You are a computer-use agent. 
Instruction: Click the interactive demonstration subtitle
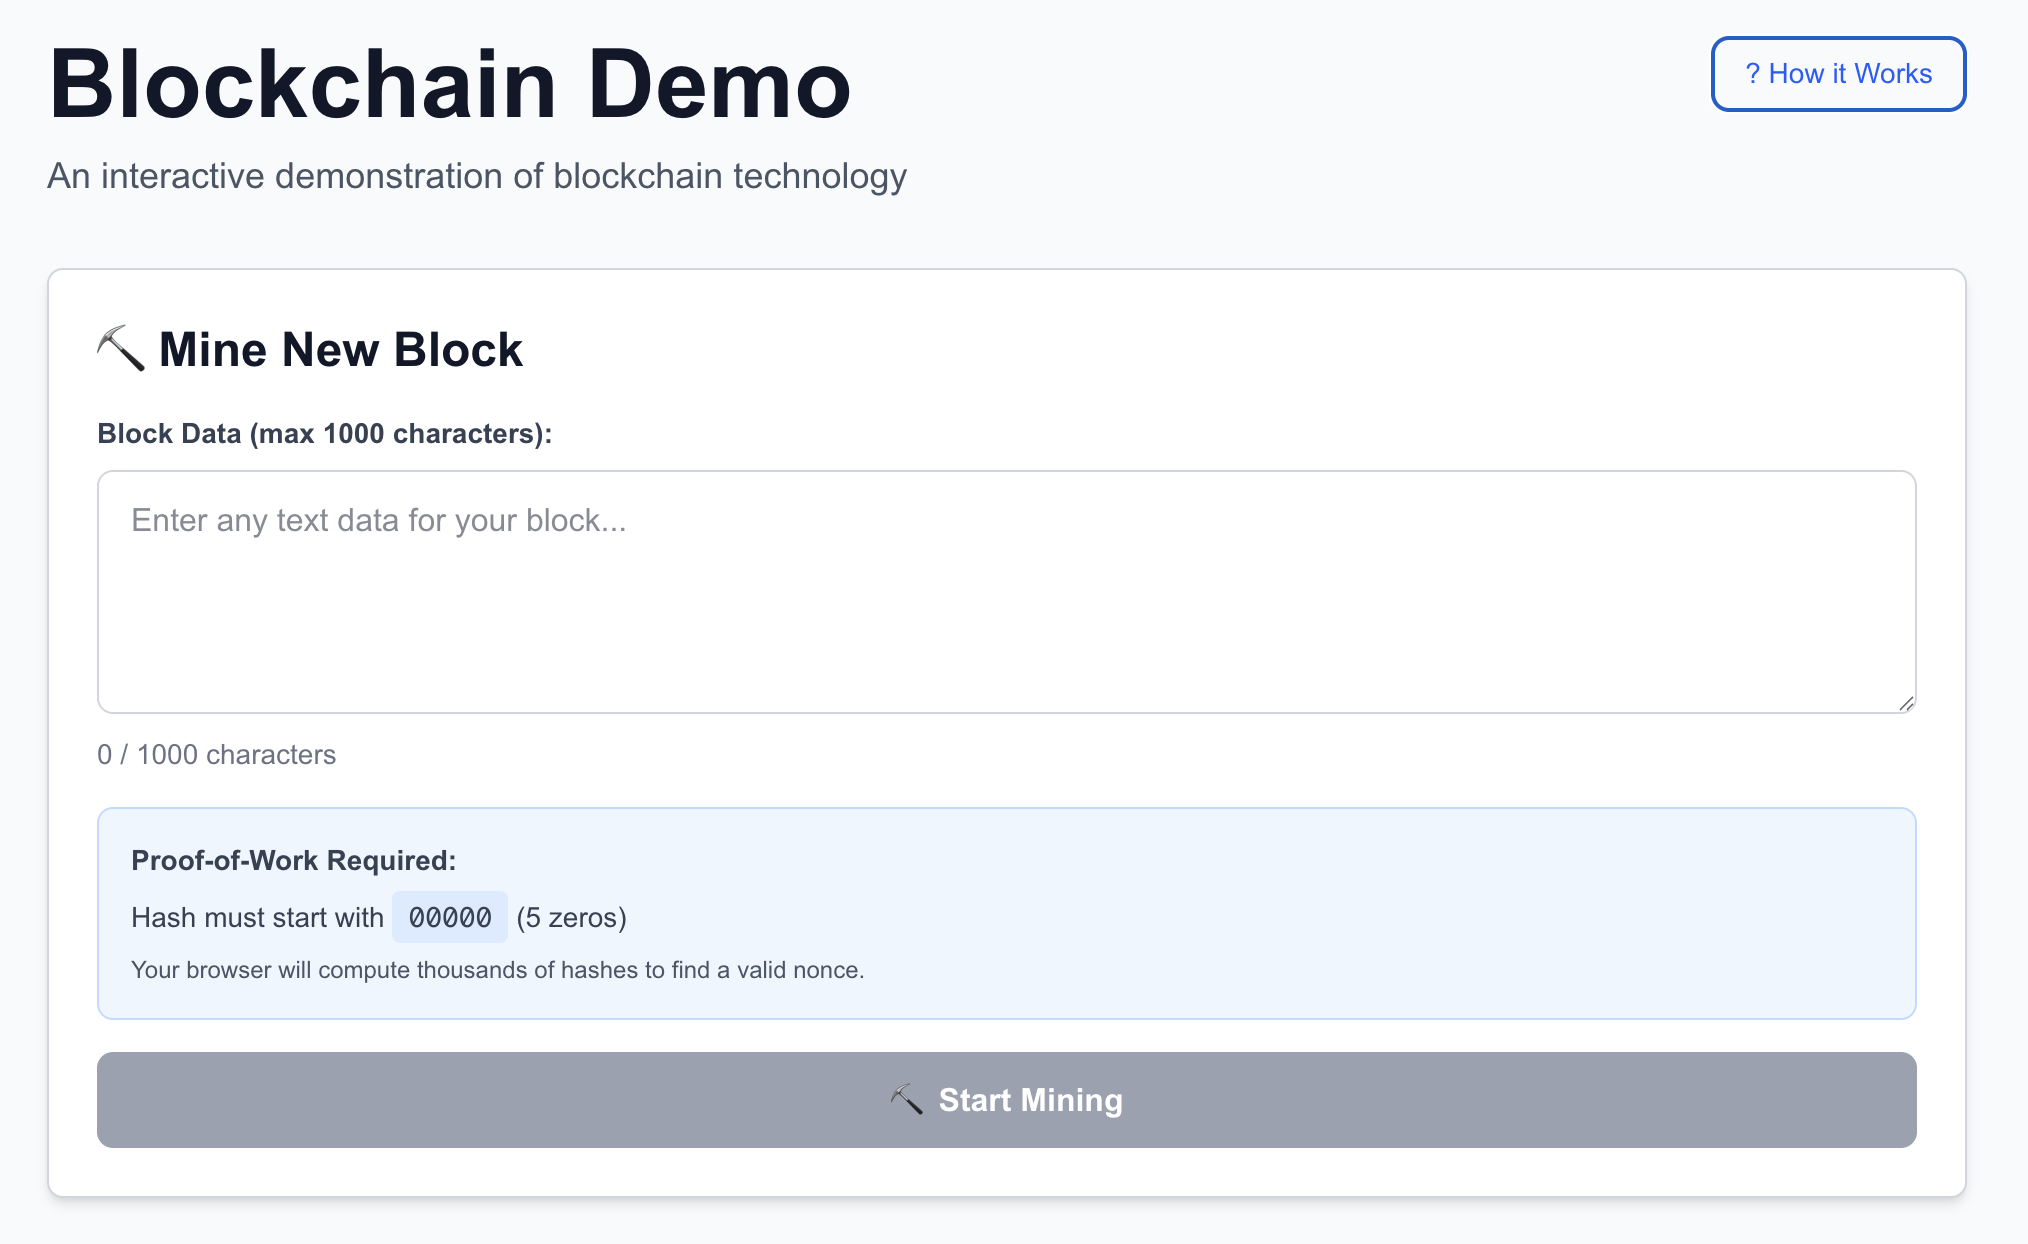click(477, 176)
